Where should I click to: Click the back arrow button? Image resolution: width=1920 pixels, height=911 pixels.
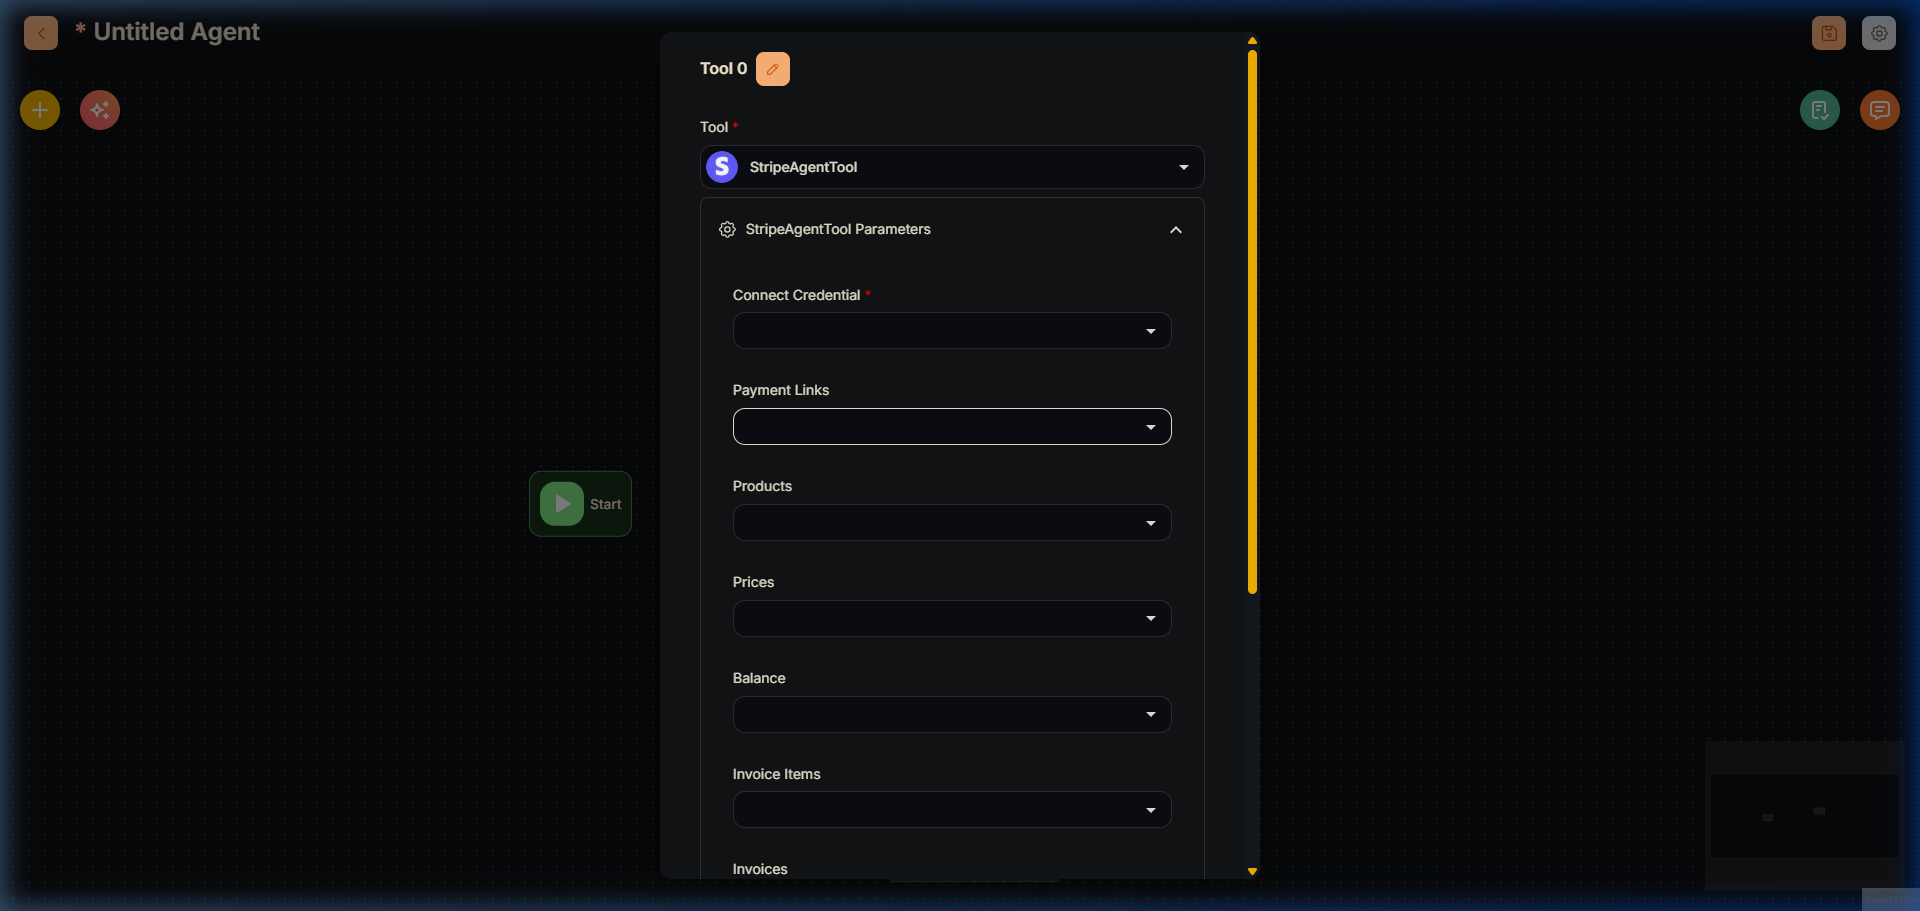tap(41, 33)
